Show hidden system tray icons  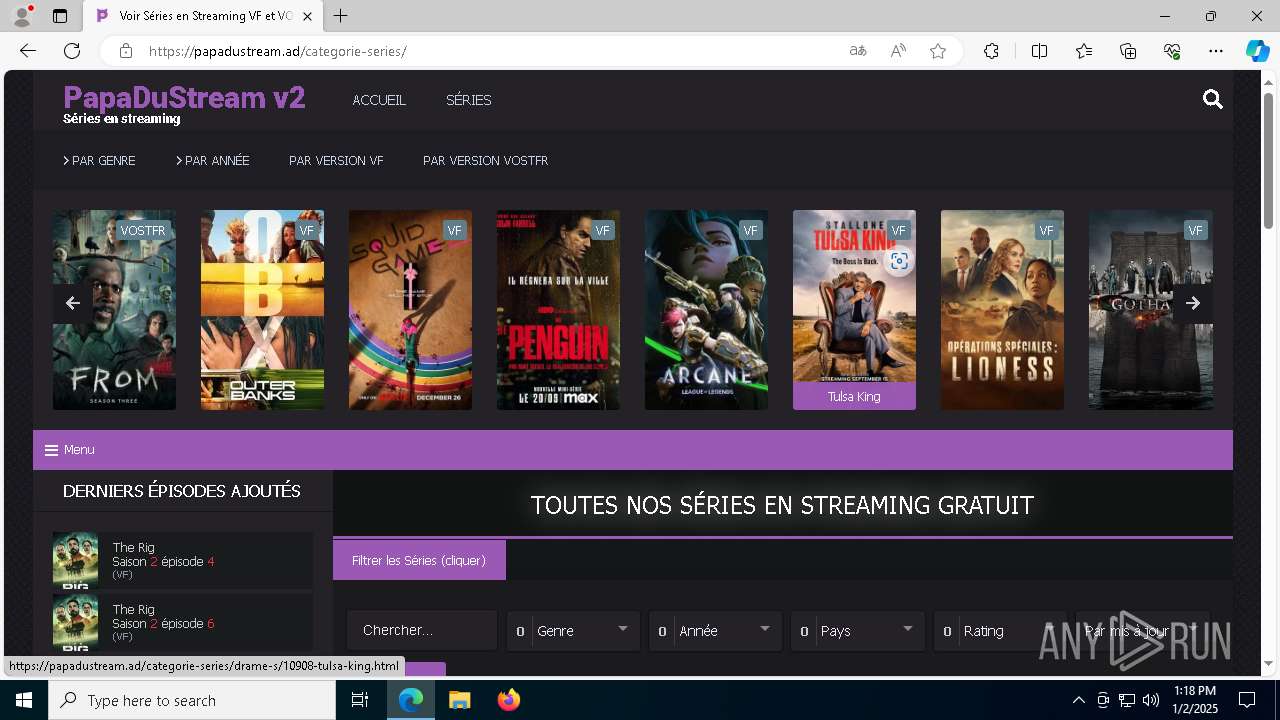click(1078, 700)
